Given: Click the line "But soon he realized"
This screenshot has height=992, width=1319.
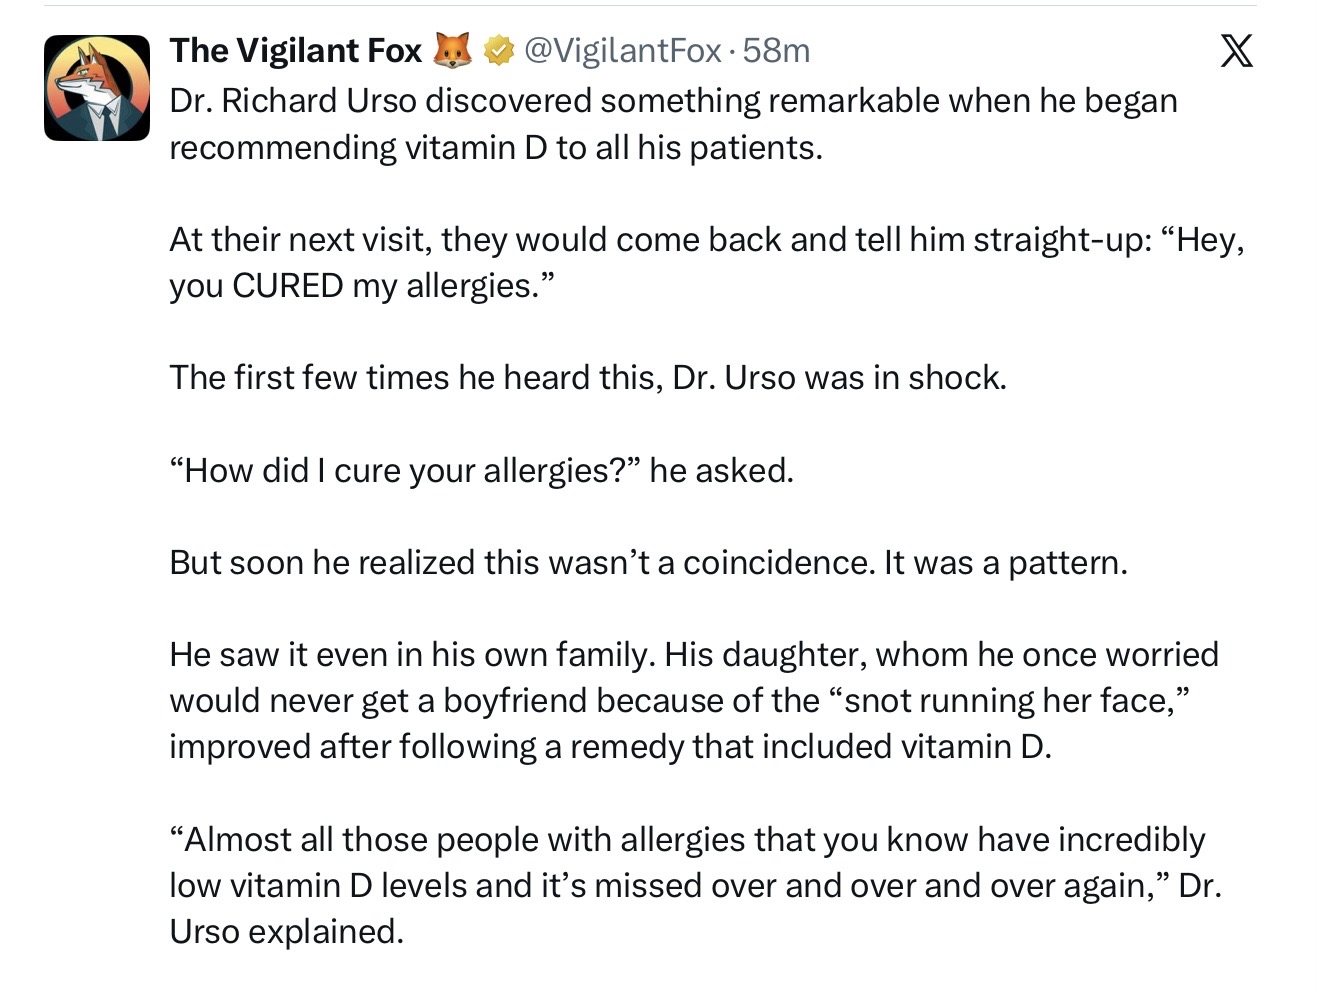Looking at the screenshot, I should pos(648,562).
